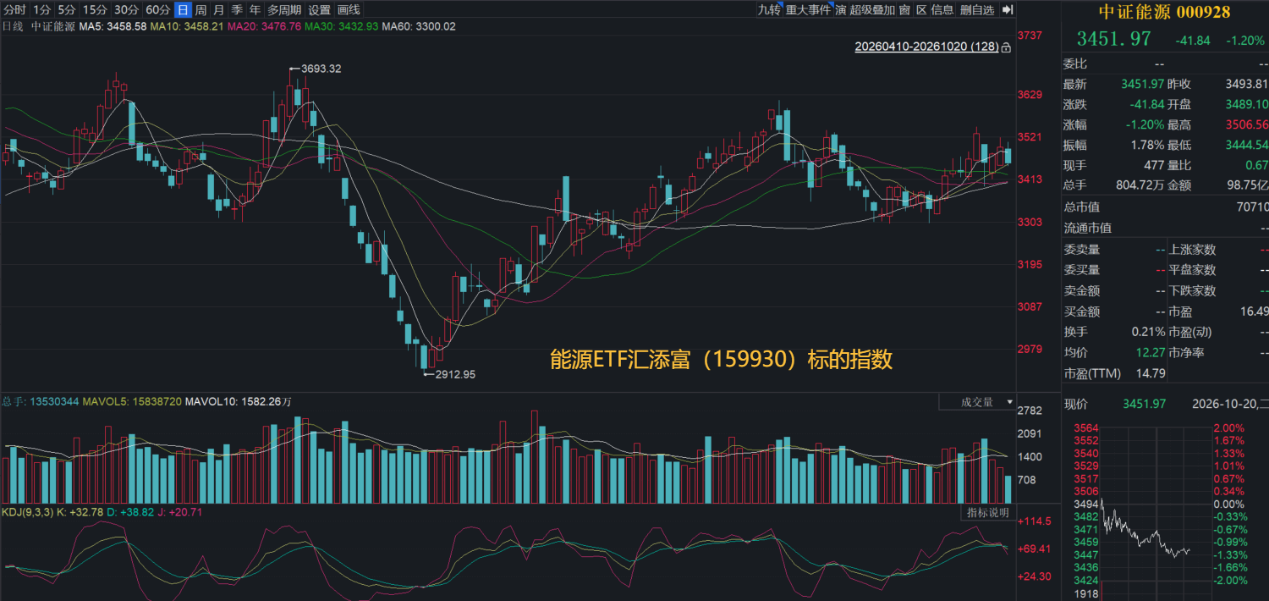
Task: Select the 区 interval statistics tool
Action: tap(920, 10)
